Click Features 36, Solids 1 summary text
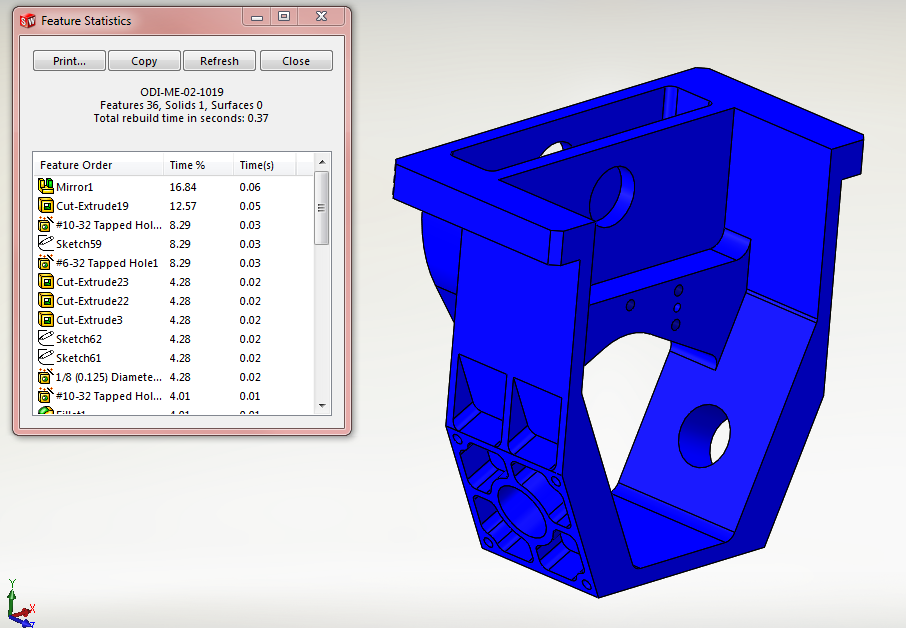 [181, 105]
